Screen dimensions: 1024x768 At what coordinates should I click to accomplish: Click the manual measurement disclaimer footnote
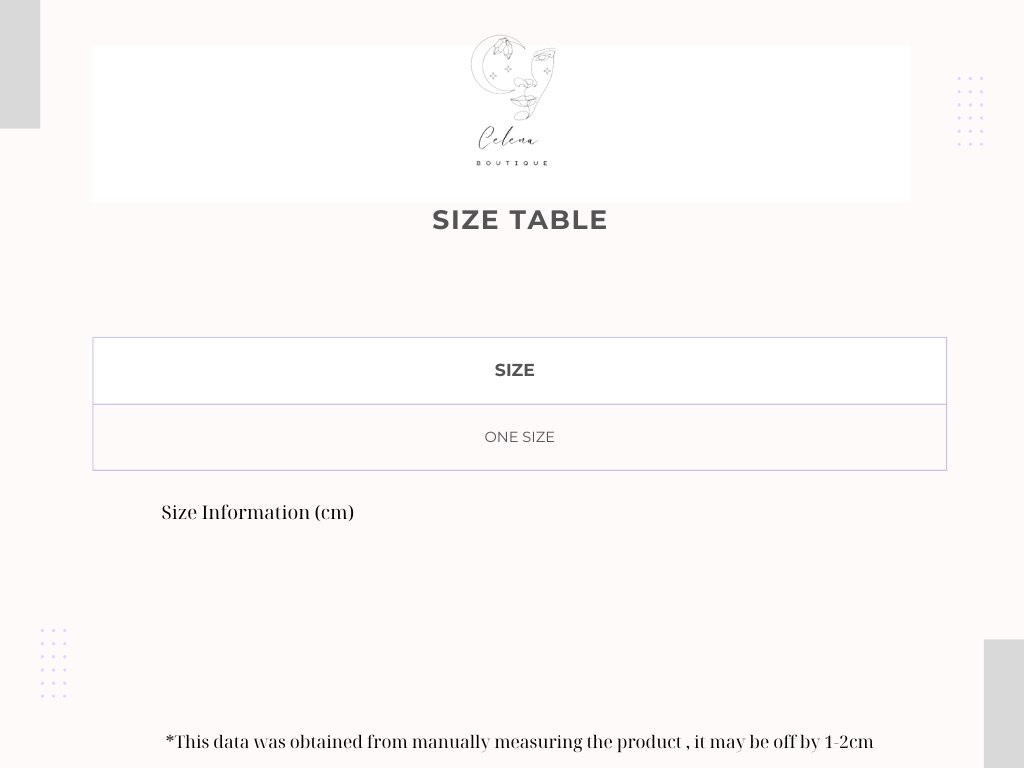(520, 743)
